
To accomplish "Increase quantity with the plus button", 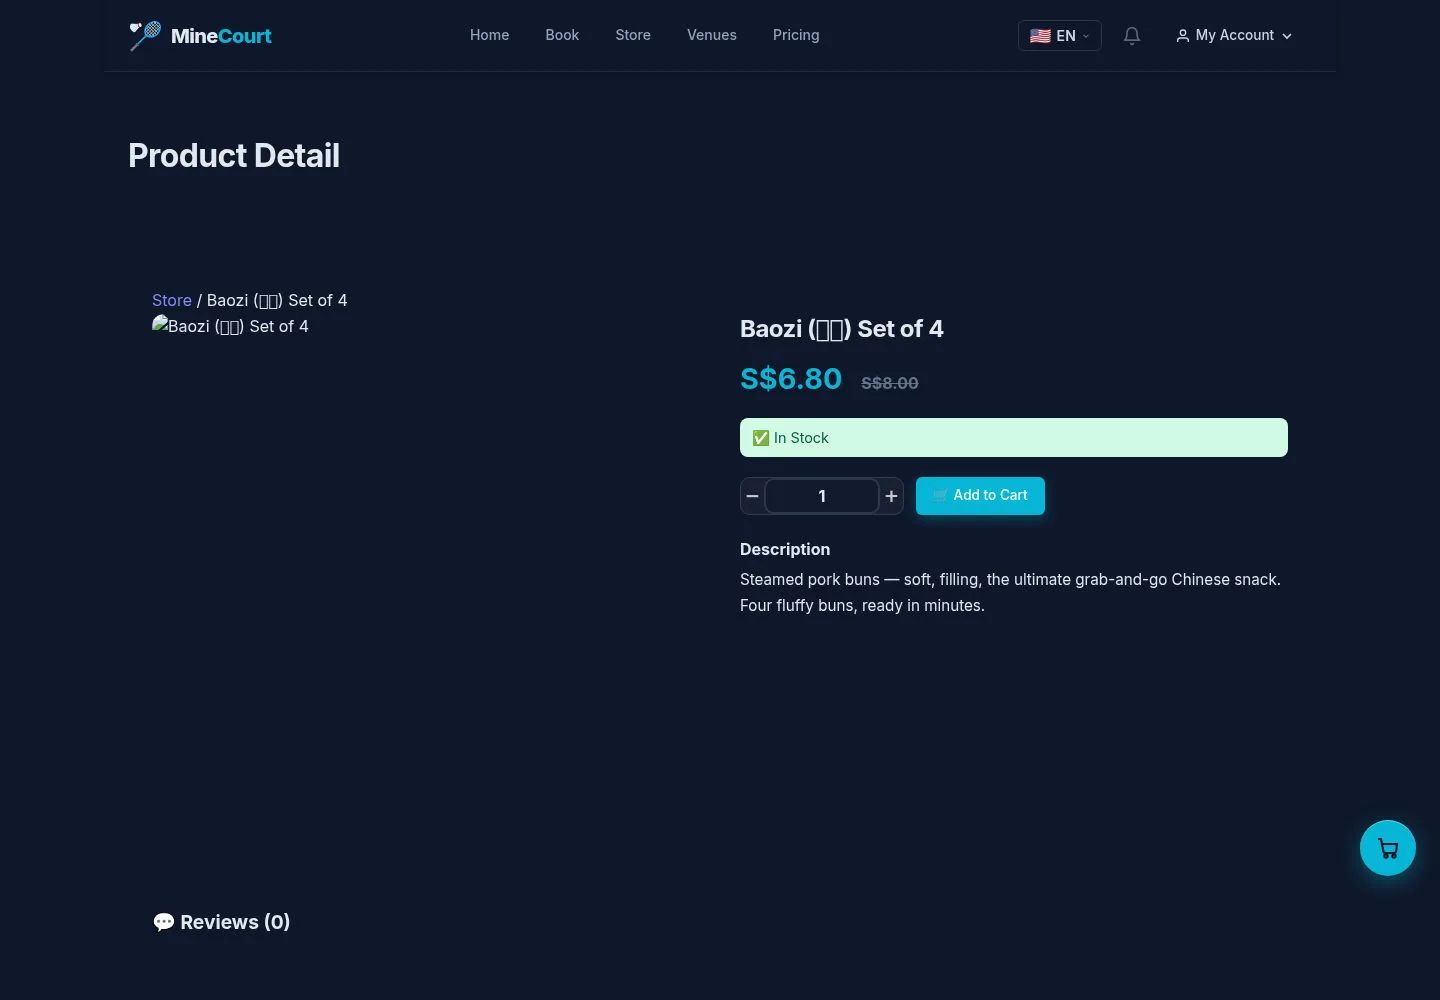I will pos(891,496).
